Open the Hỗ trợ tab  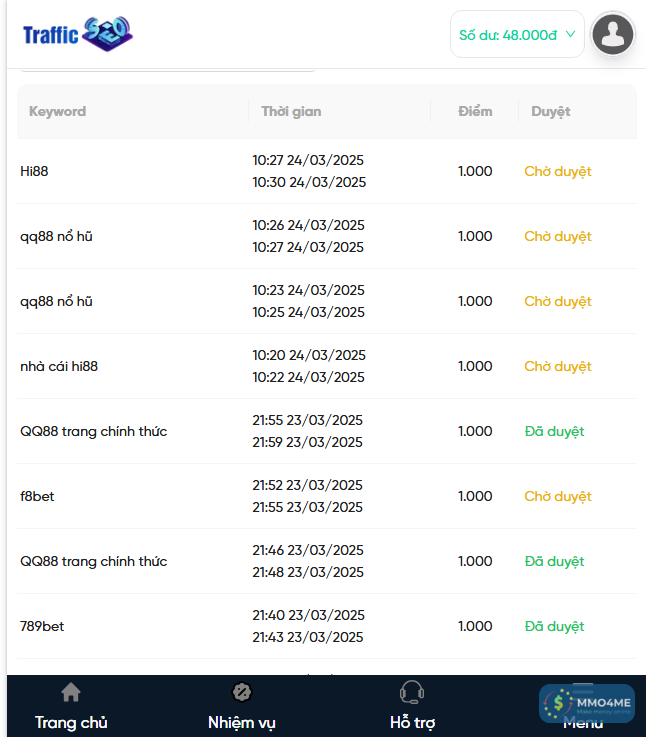pyautogui.click(x=412, y=721)
